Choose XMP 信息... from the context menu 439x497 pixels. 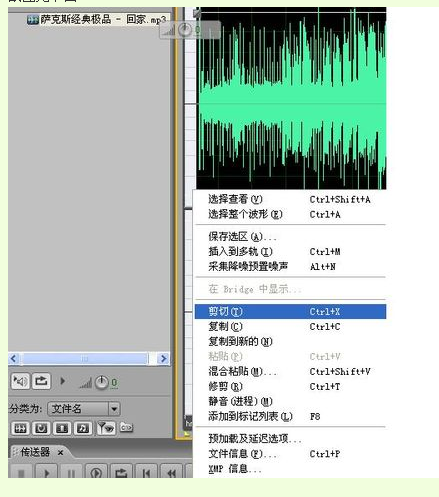[290, 469]
